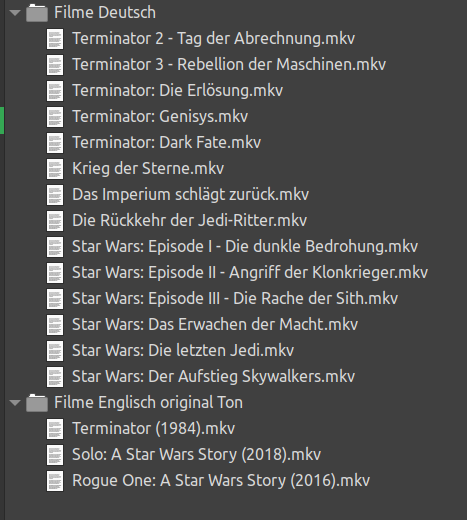Image resolution: width=467 pixels, height=520 pixels.
Task: Select Das Imperium schlägt zurück.mkv
Action: point(191,195)
